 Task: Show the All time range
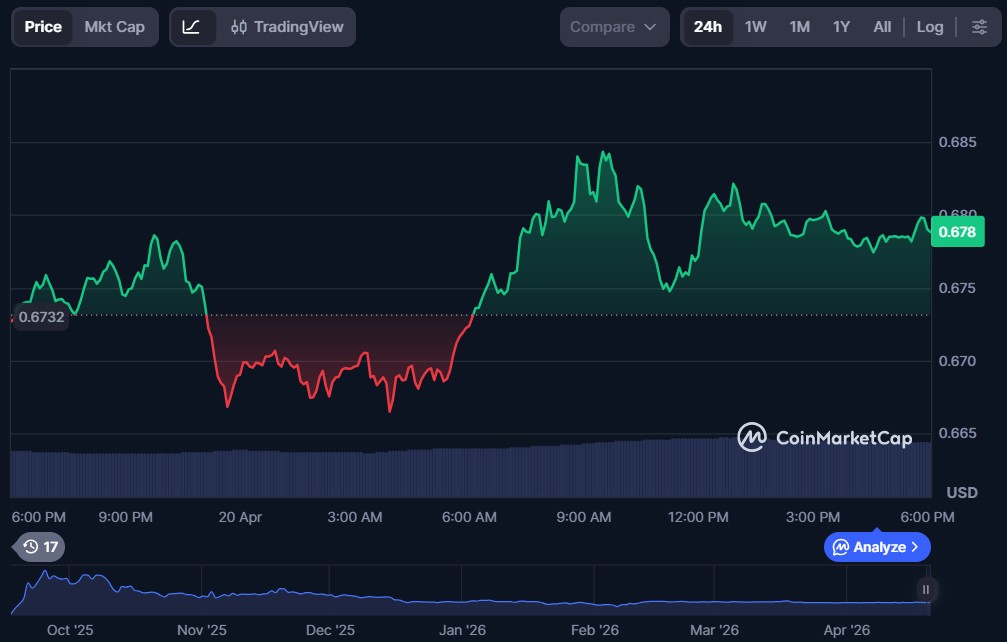tap(881, 27)
